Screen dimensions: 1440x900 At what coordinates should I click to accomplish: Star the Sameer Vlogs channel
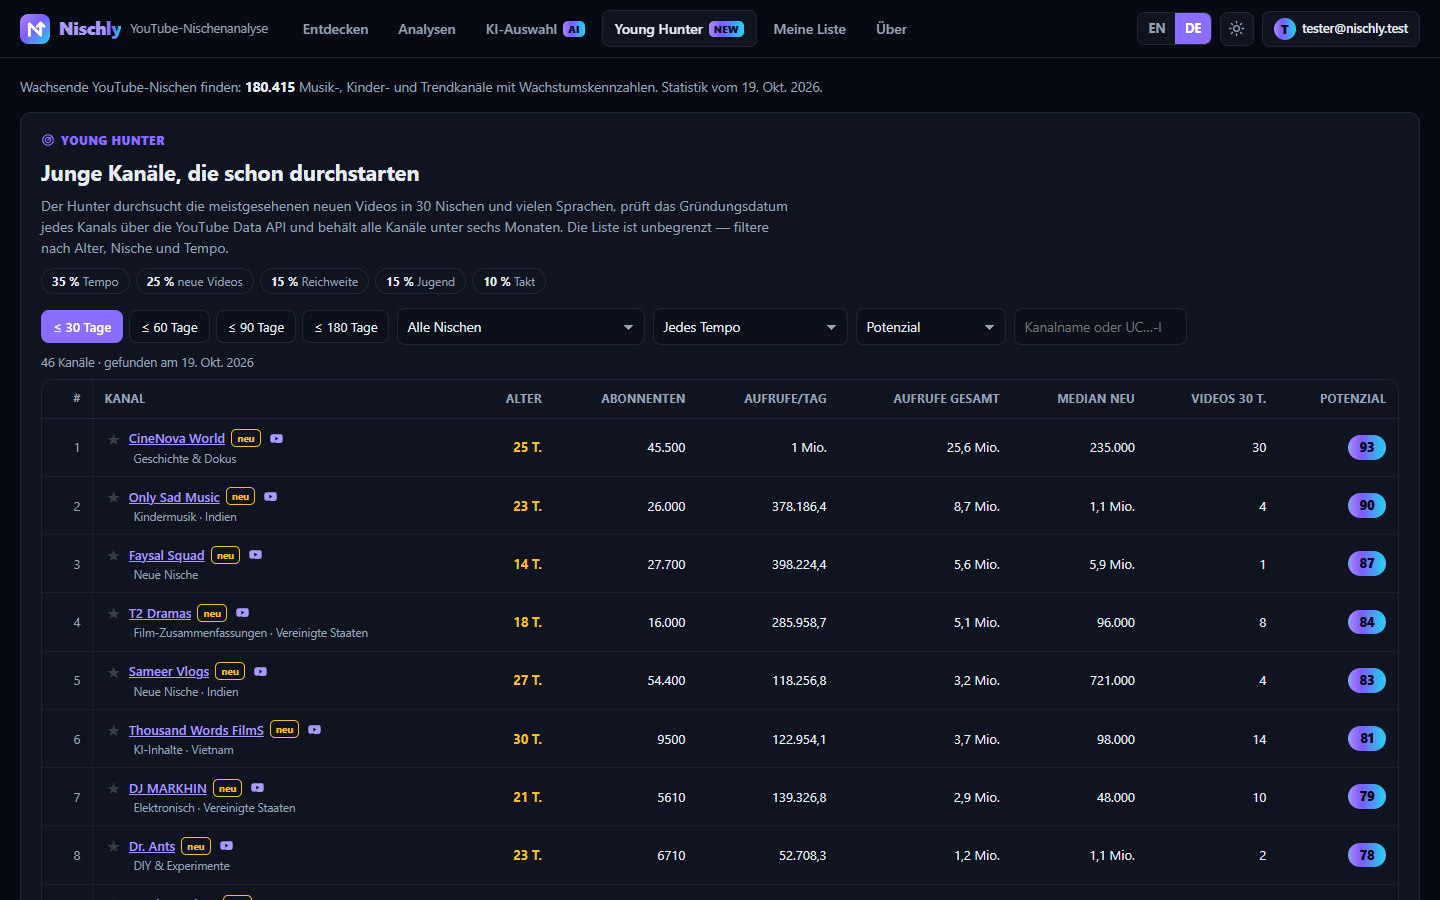coord(114,672)
